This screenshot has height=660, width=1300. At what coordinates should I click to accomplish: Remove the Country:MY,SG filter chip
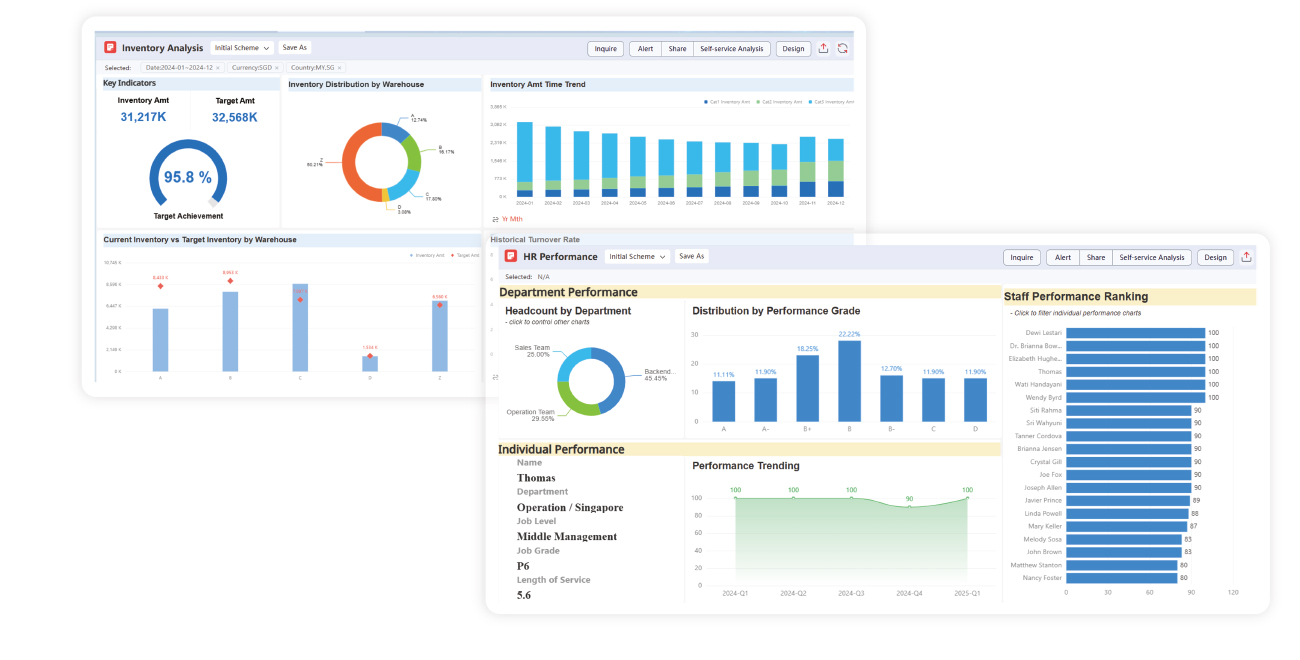[x=340, y=68]
